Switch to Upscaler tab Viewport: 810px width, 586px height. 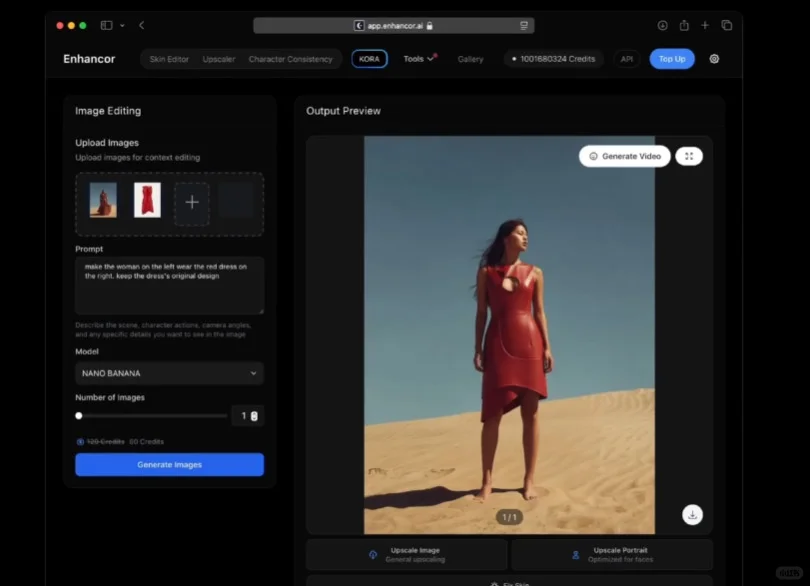tap(219, 59)
